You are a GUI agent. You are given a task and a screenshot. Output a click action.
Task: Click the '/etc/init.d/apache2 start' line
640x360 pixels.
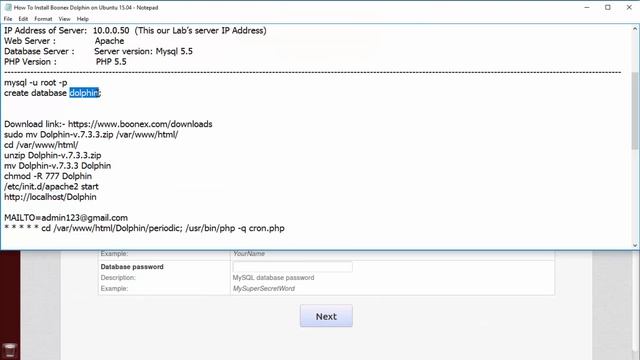tap(51, 187)
